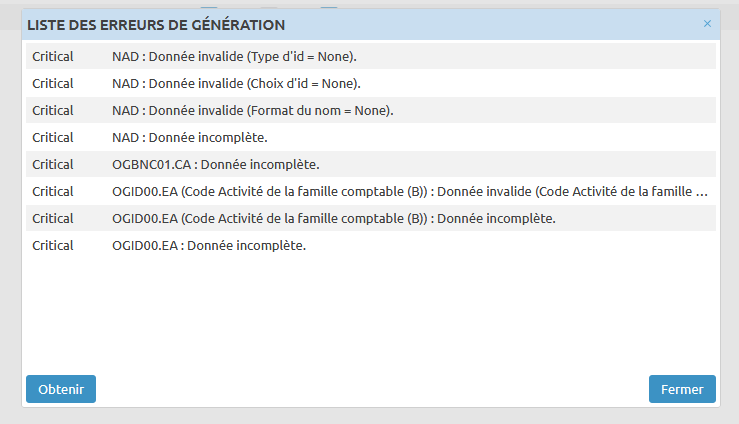
Task: Select the NAD "Choix d'id = None" error
Action: (x=237, y=83)
